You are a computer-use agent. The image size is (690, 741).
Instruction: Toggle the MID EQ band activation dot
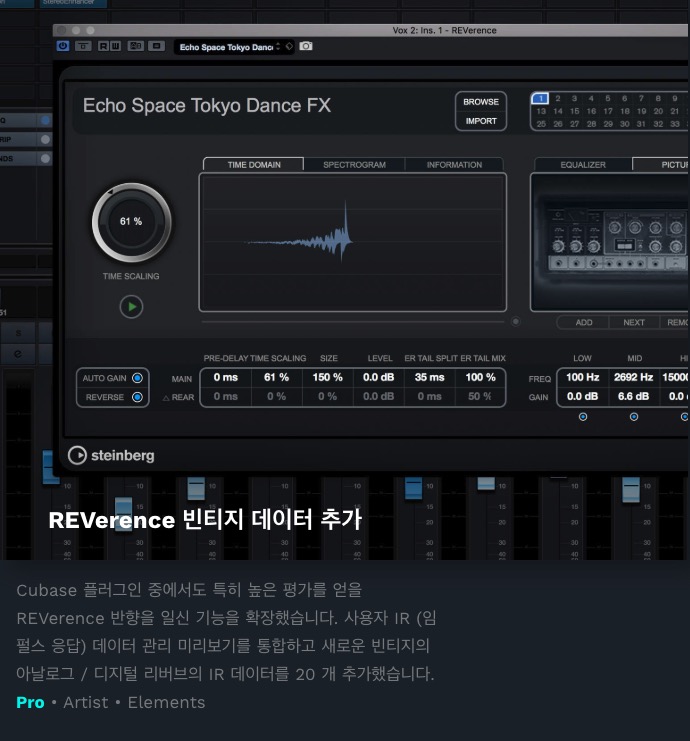tap(634, 417)
